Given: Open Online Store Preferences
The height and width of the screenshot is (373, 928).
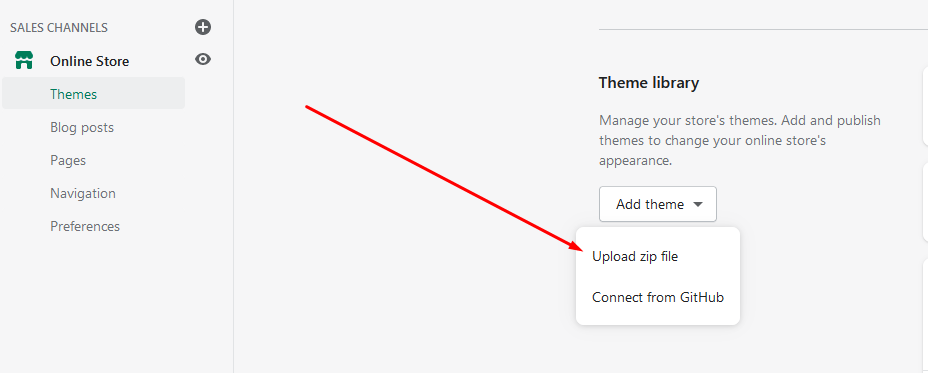Looking at the screenshot, I should [85, 227].
